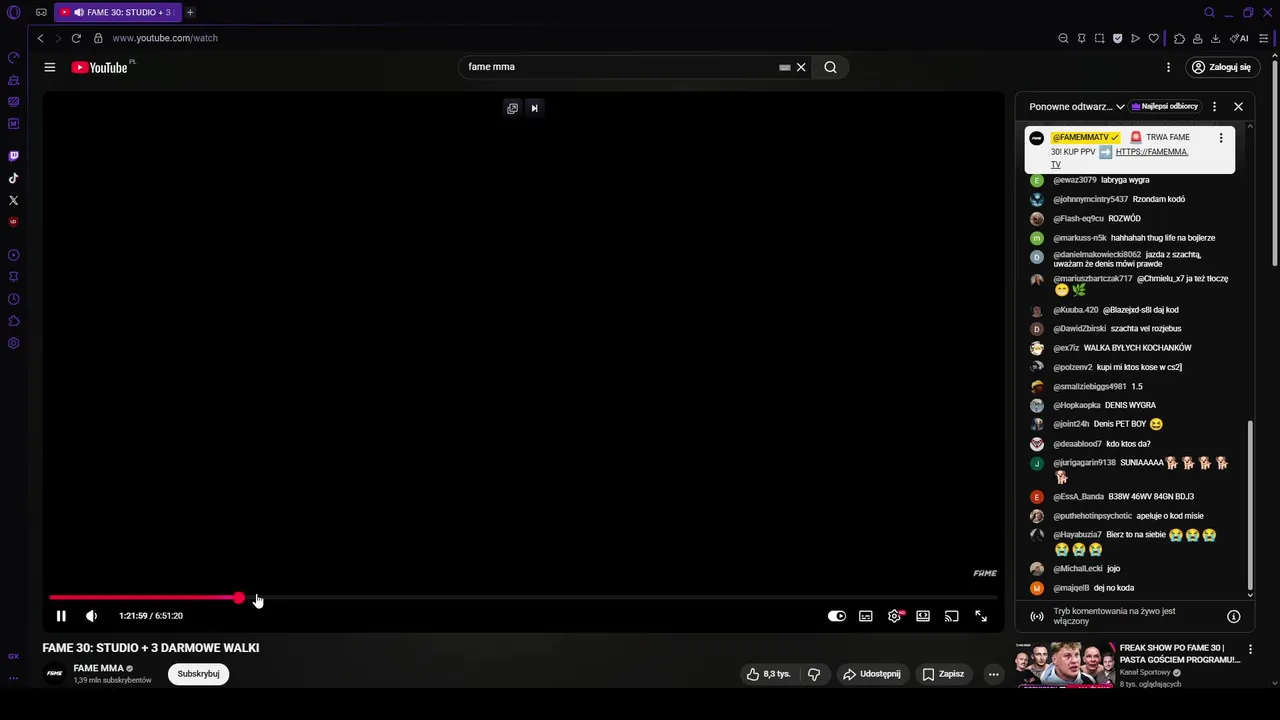1280x720 pixels.
Task: Take a snapshot with the toolbar icon
Action: [x=1099, y=38]
